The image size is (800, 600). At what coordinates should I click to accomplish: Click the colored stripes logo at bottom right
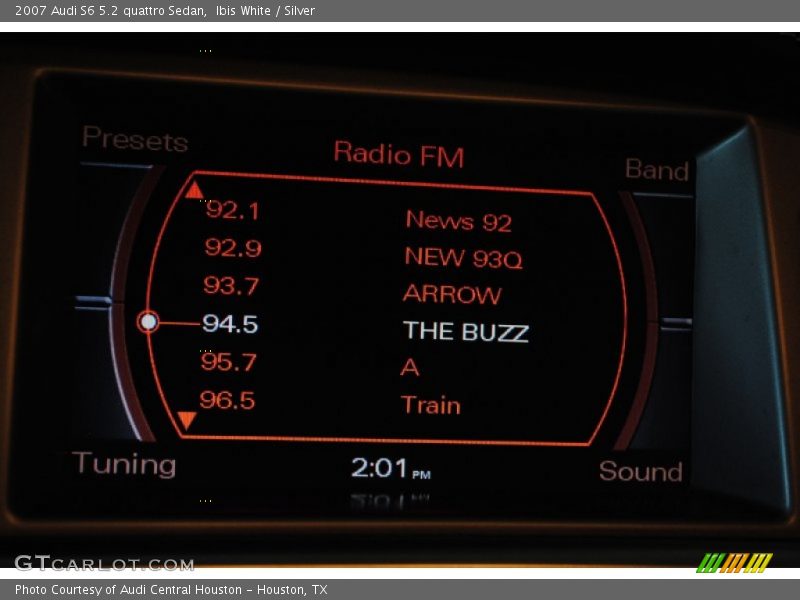[734, 562]
